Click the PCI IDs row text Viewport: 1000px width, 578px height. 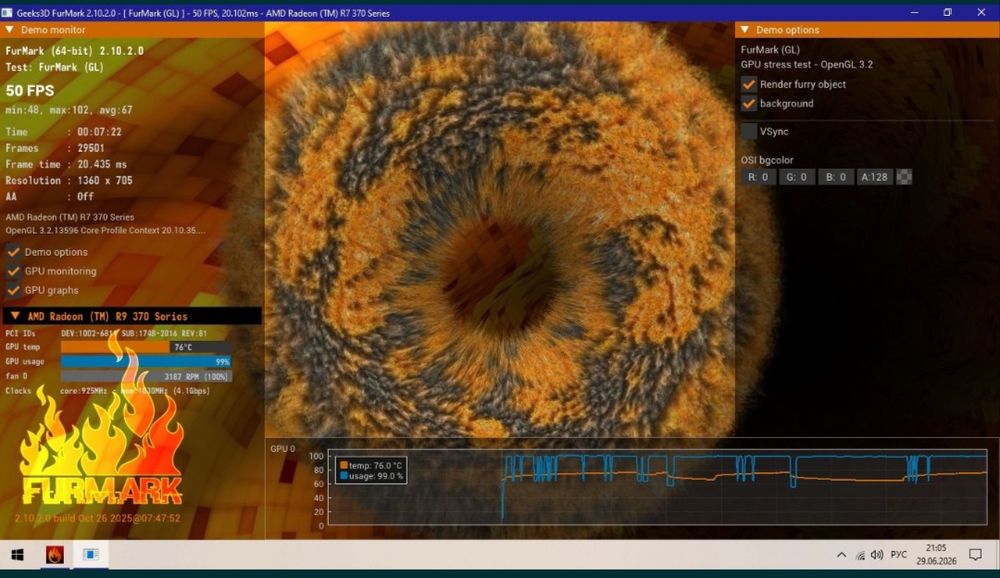point(106,333)
